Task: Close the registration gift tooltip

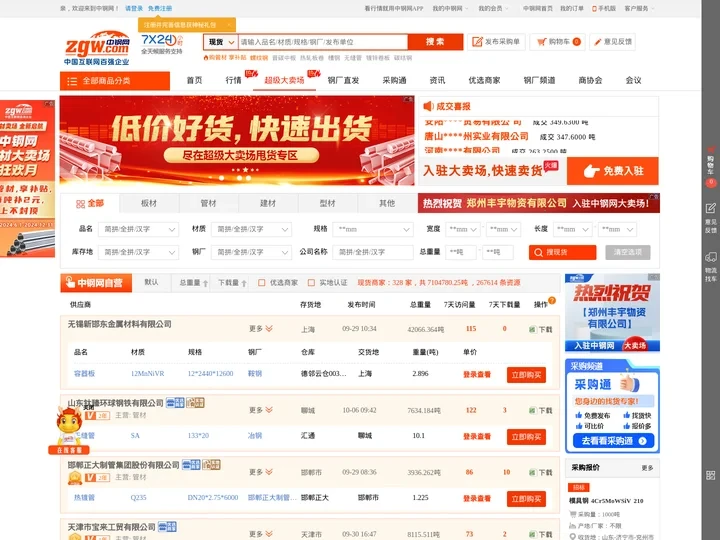Action: pos(229,25)
